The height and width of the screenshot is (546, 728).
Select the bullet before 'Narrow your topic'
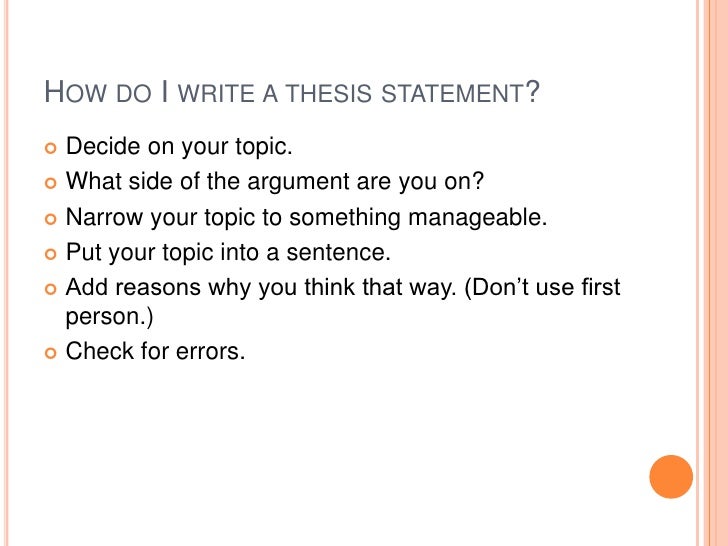(x=50, y=218)
